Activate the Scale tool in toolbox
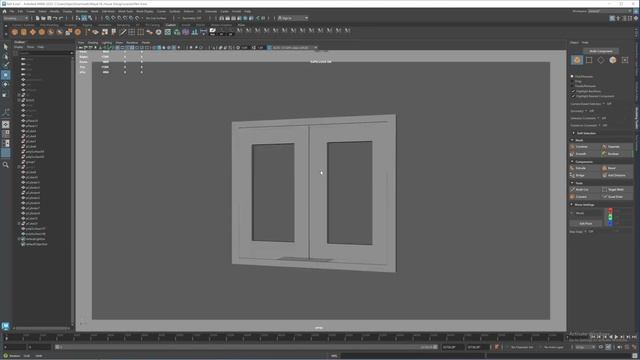 (6, 94)
